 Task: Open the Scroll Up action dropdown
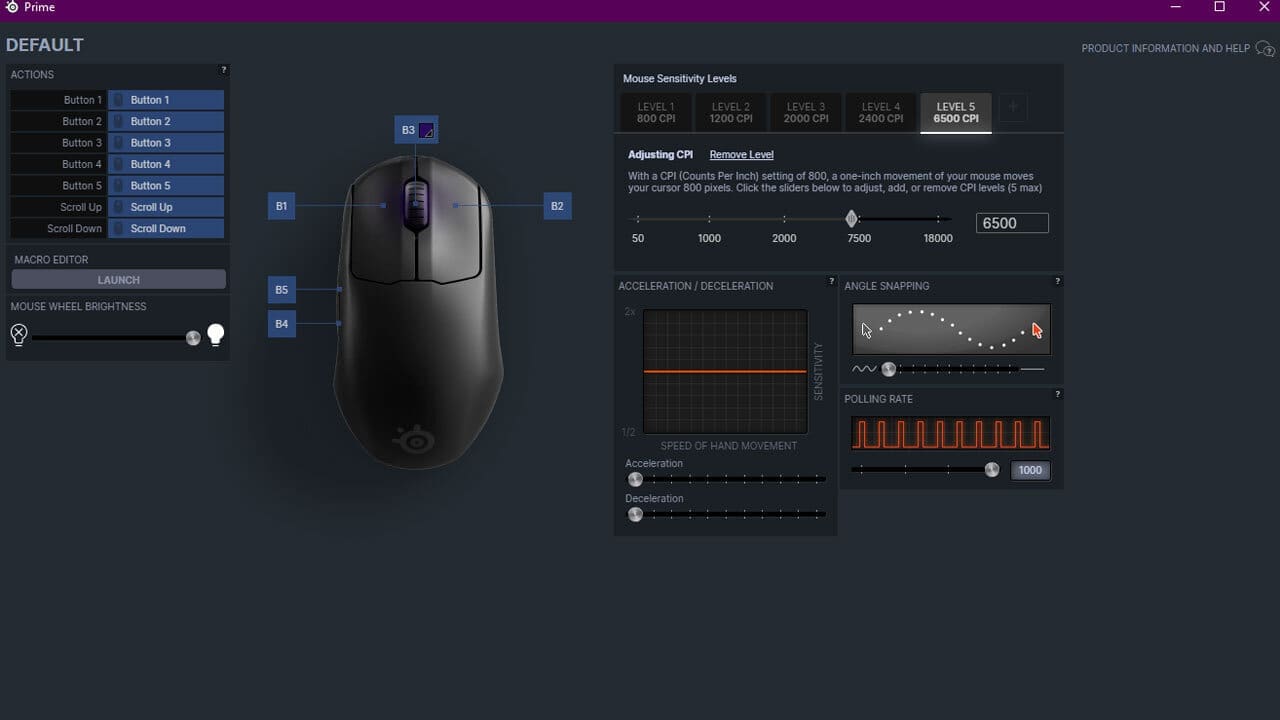(x=165, y=207)
